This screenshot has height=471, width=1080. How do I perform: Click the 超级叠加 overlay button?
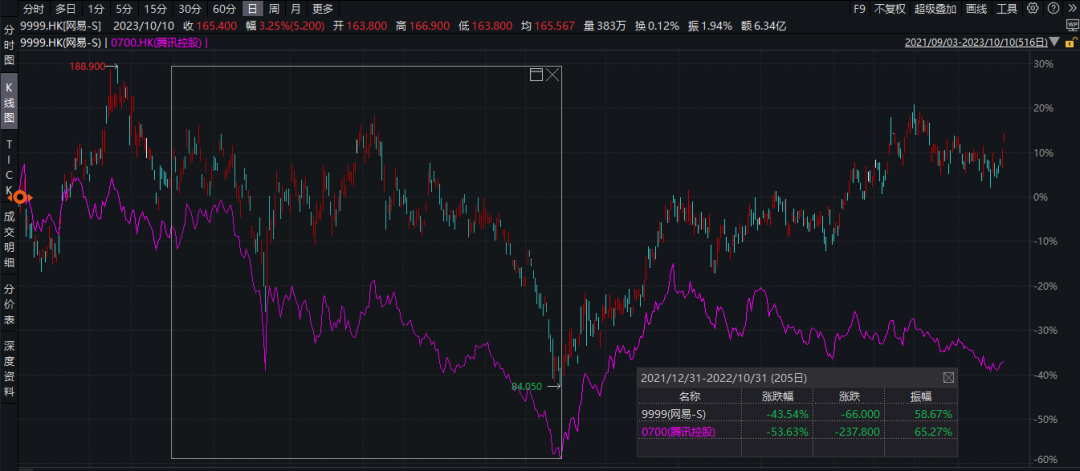point(935,9)
